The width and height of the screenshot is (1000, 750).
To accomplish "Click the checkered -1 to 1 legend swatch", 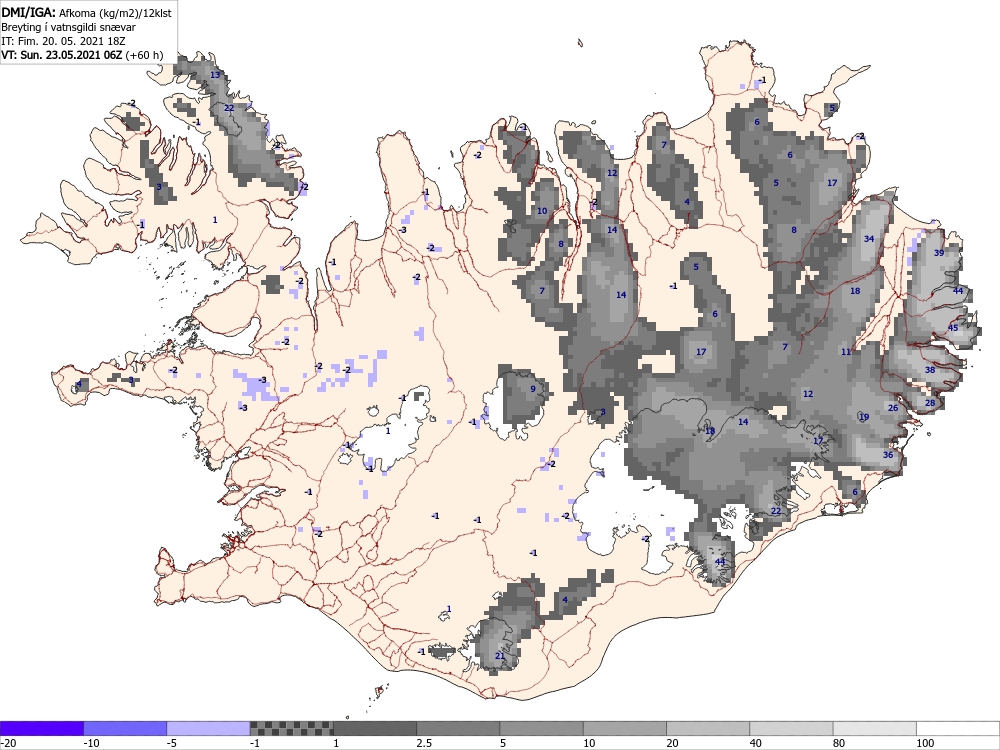I will 291,728.
